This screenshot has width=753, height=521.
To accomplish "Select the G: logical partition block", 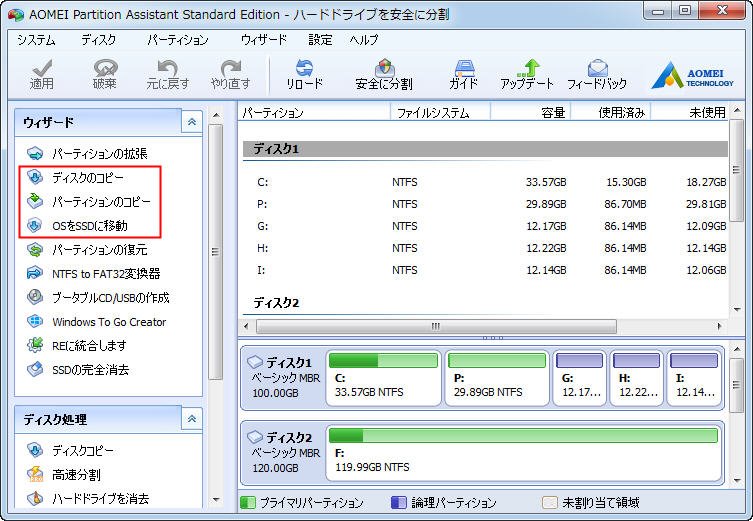I will point(579,378).
